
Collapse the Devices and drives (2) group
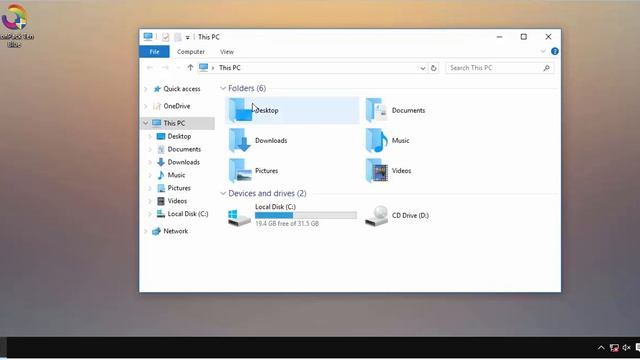click(x=223, y=193)
